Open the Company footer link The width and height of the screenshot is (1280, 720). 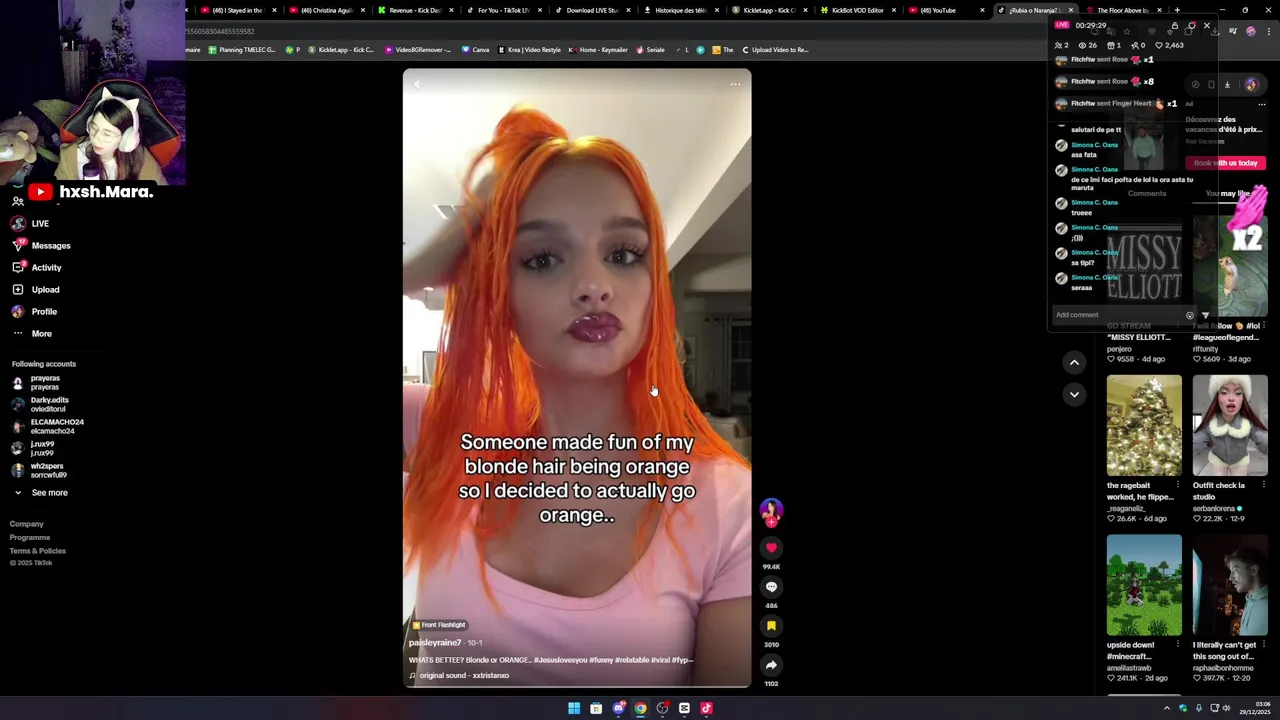(x=27, y=524)
